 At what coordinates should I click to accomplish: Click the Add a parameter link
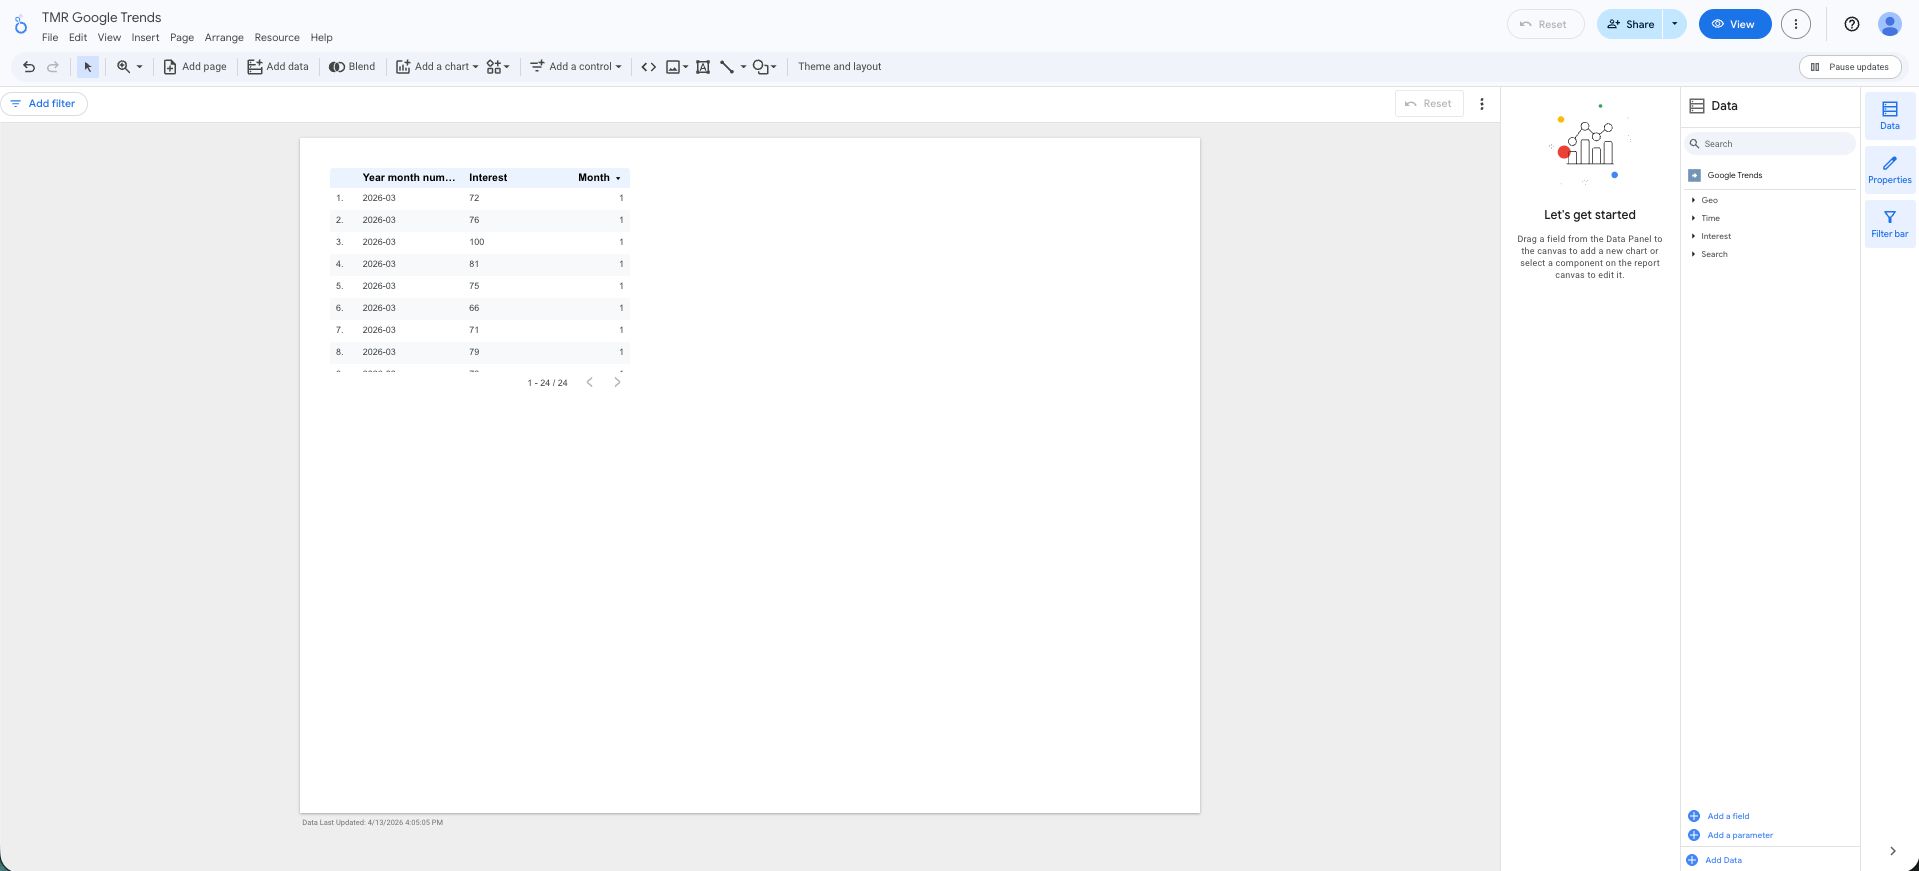pos(1739,835)
